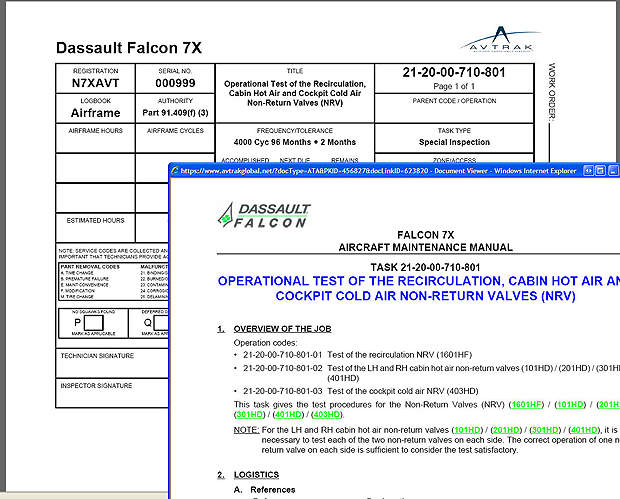Open the 401HD link in the NOTE paragraph

pos(584,430)
